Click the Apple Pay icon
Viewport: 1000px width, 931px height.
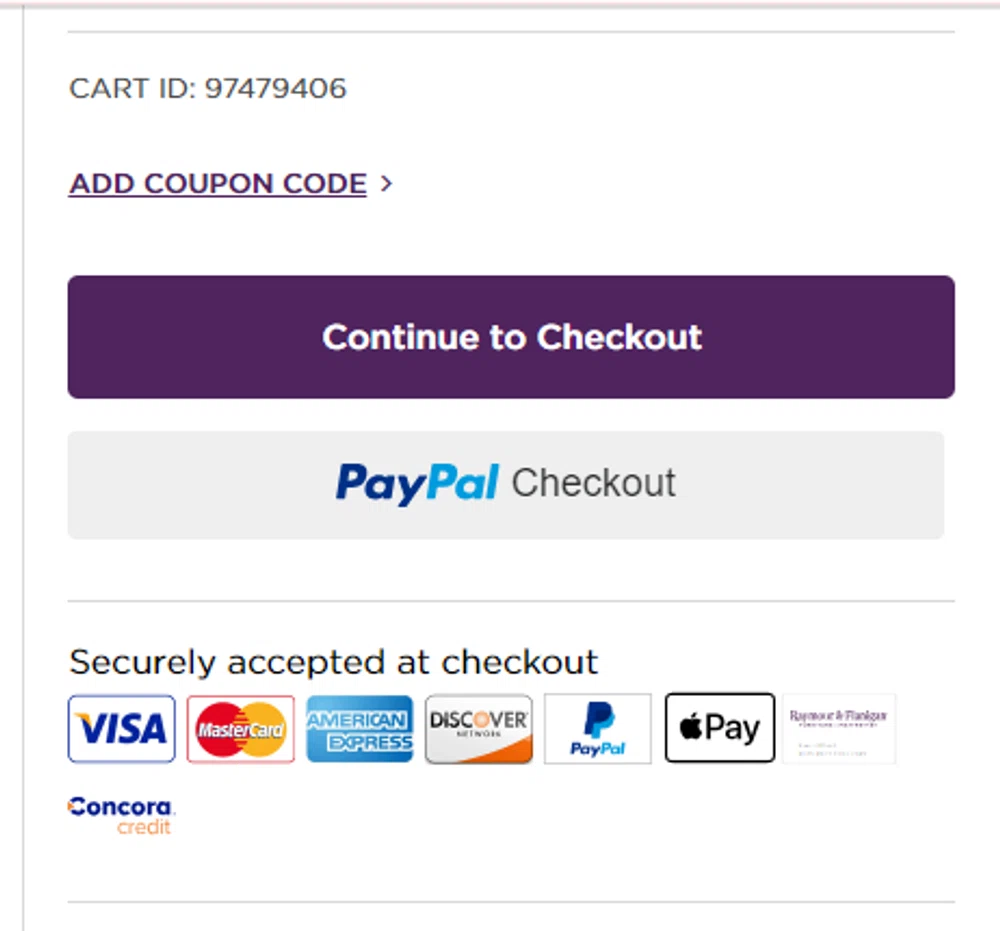coord(719,728)
